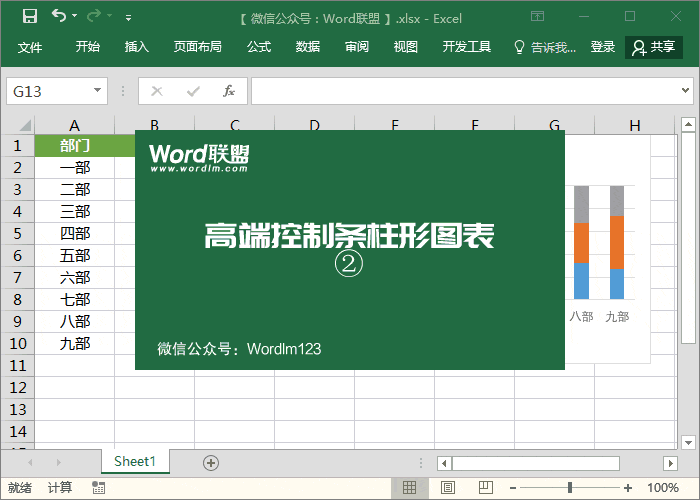Click the vertical scrollbar up arrow
This screenshot has height=500, width=700.
(688, 124)
